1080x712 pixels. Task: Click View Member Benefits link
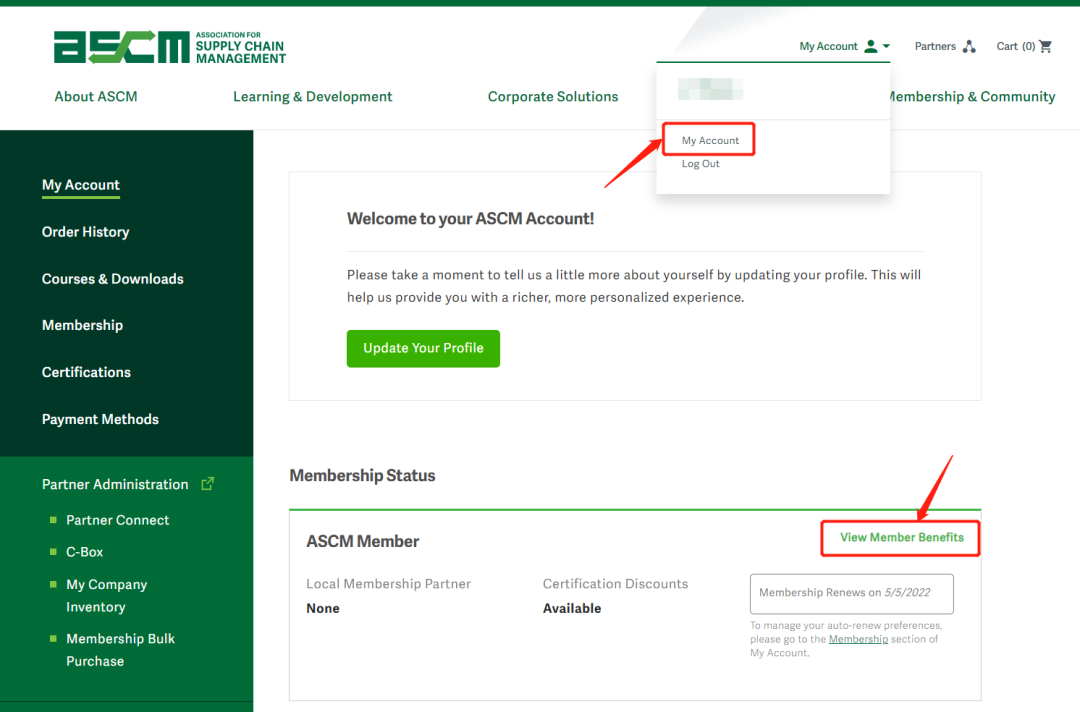pyautogui.click(x=902, y=537)
